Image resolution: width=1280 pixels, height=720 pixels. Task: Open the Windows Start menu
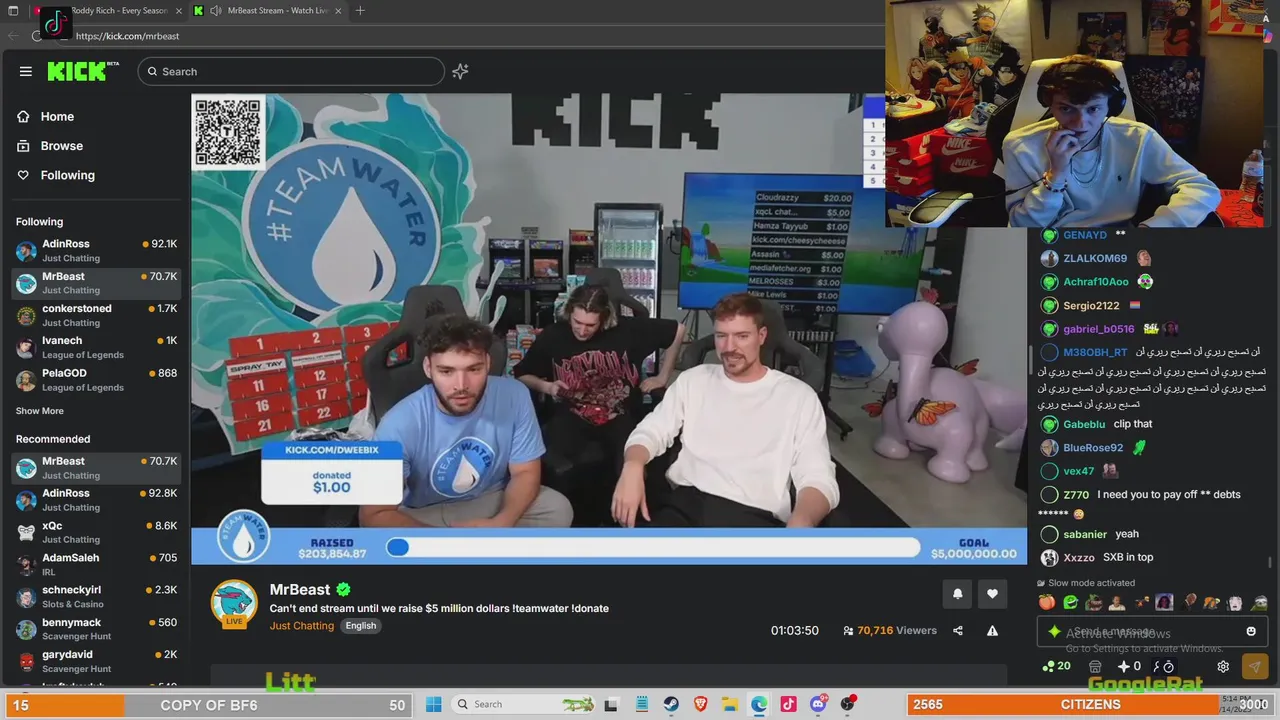434,704
